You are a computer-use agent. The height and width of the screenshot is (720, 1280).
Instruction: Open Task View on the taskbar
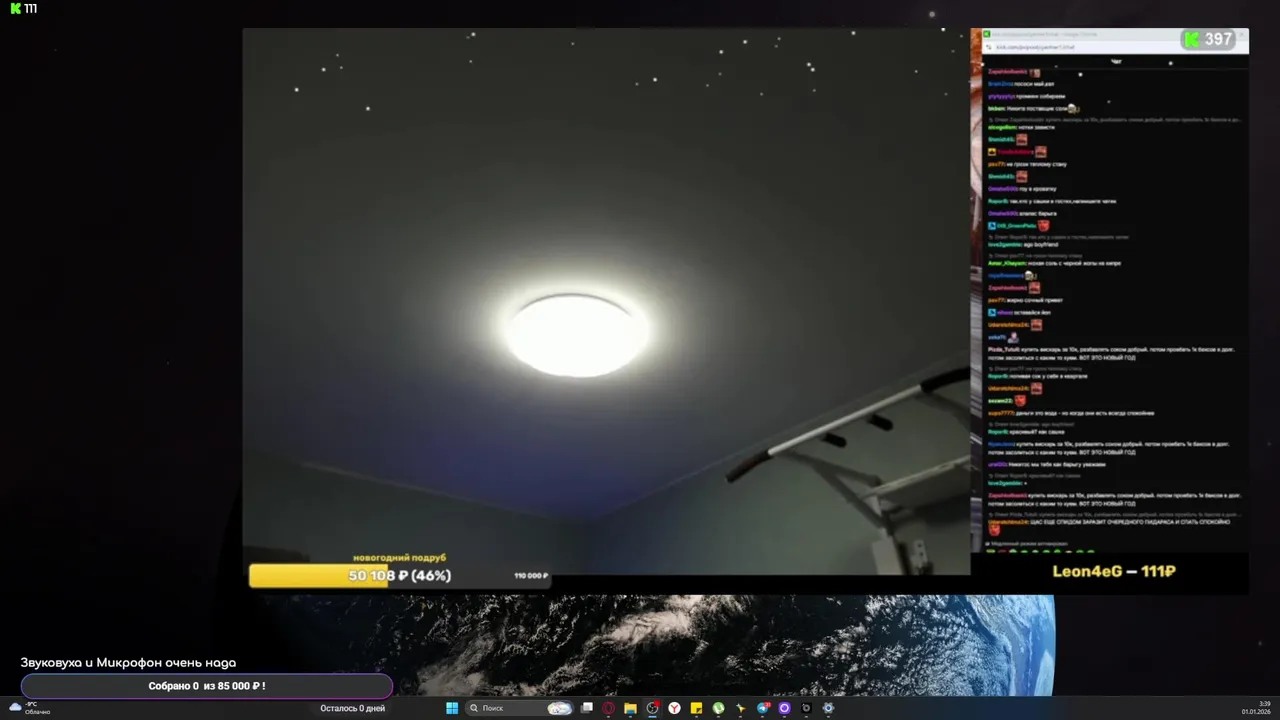(587, 708)
